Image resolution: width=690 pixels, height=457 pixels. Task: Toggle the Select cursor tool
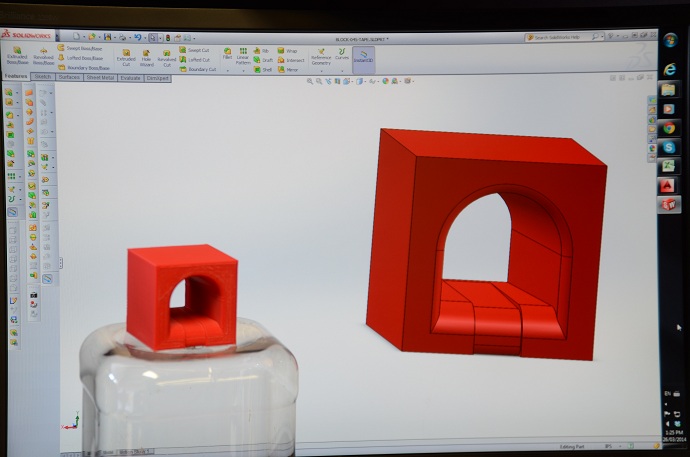[152, 38]
